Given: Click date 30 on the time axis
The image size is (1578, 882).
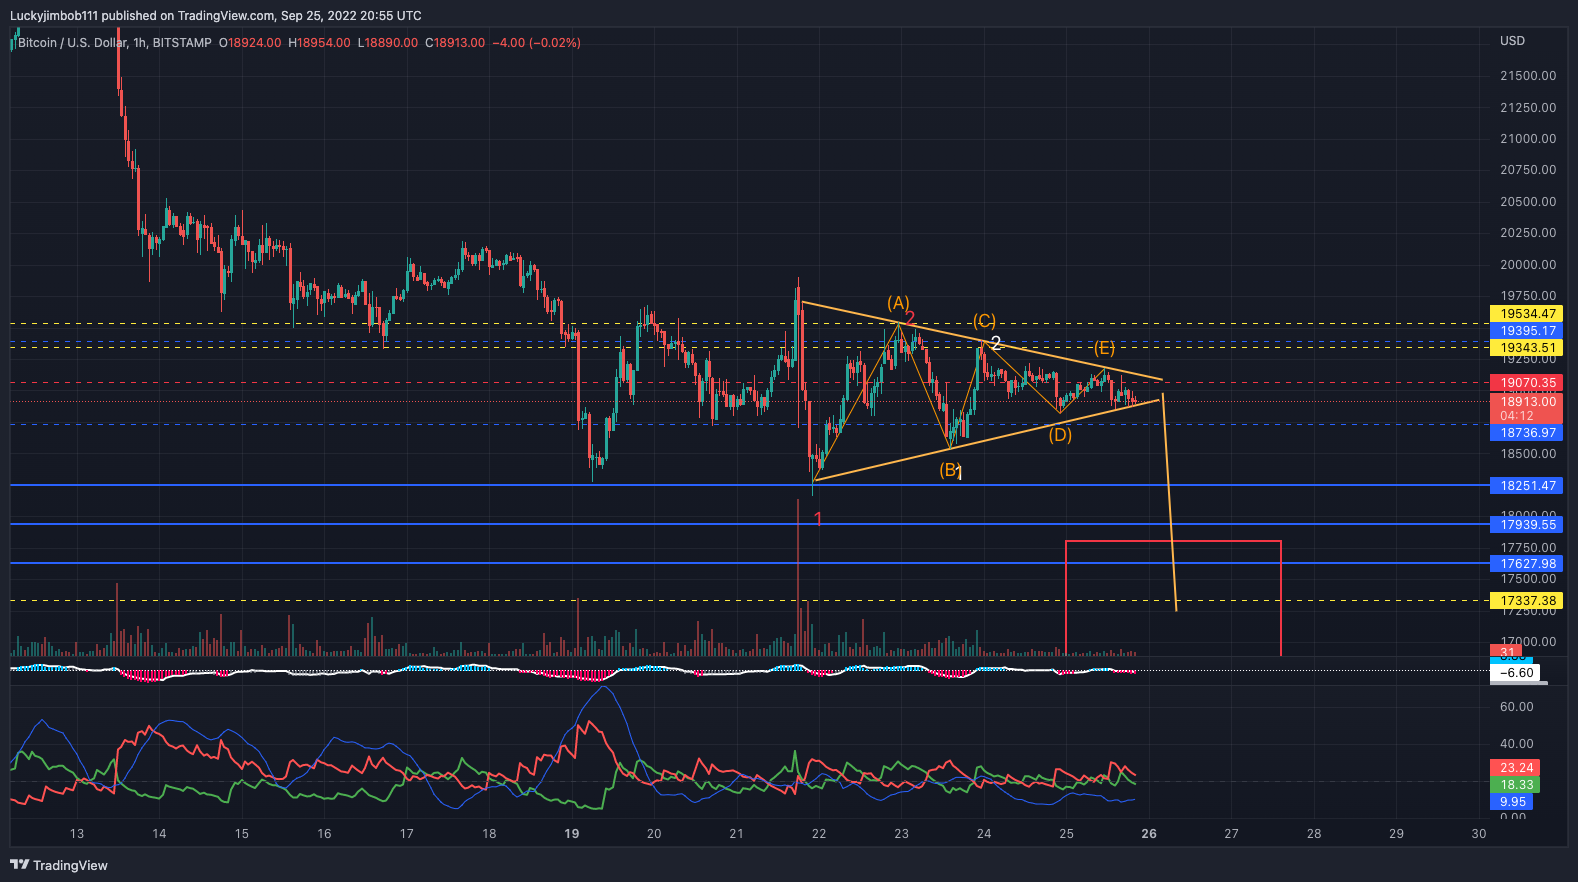Looking at the screenshot, I should pos(1479,834).
